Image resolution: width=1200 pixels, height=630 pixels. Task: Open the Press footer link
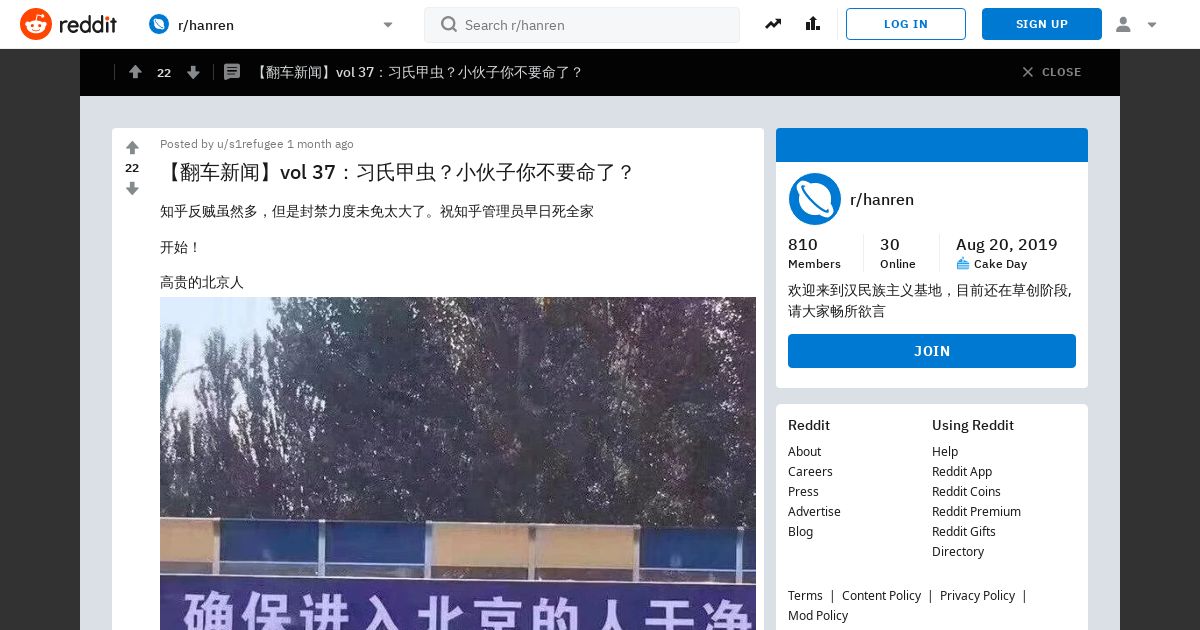[x=803, y=491]
